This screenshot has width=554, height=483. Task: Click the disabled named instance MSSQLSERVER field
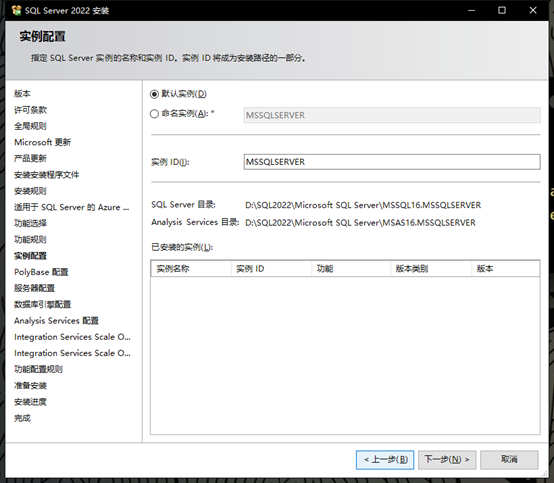tap(392, 115)
